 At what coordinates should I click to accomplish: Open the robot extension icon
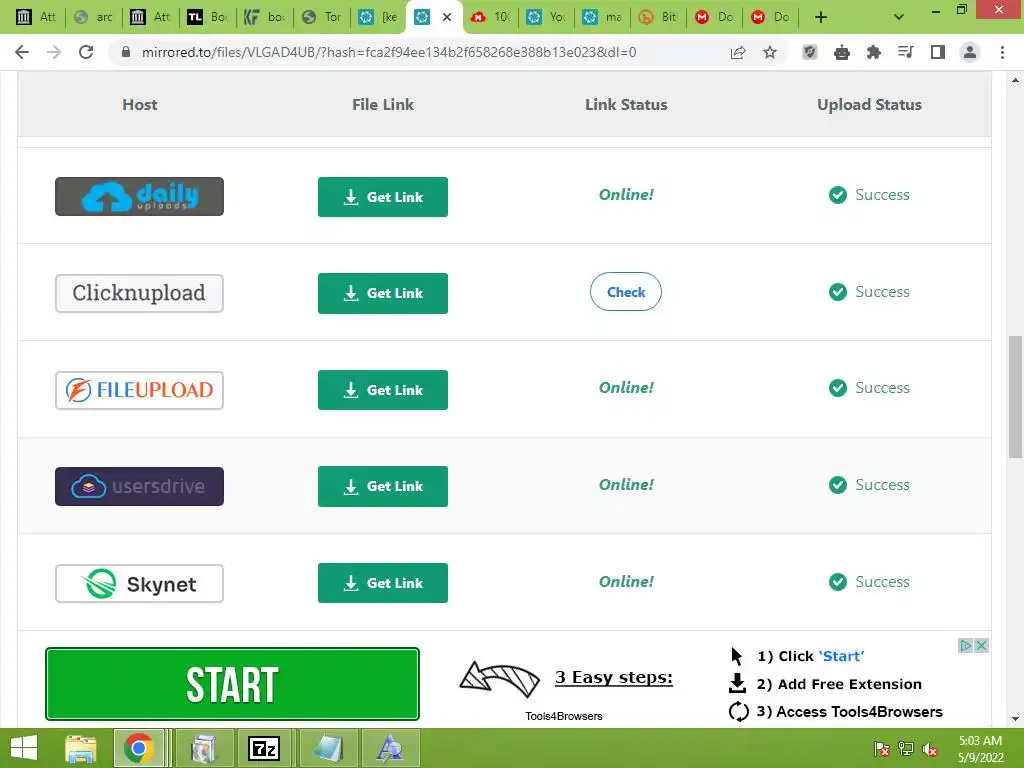tap(842, 52)
